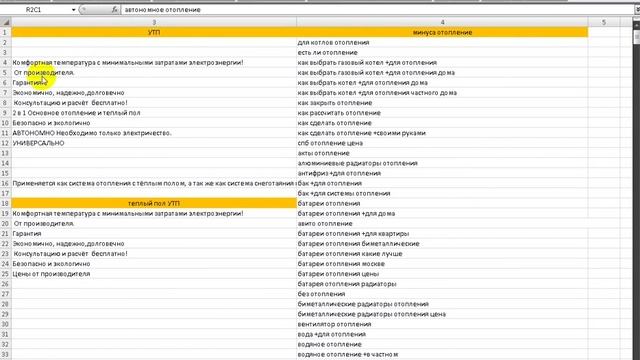The image size is (640, 360).
Task: Select column header 3
Action: [x=154, y=22]
